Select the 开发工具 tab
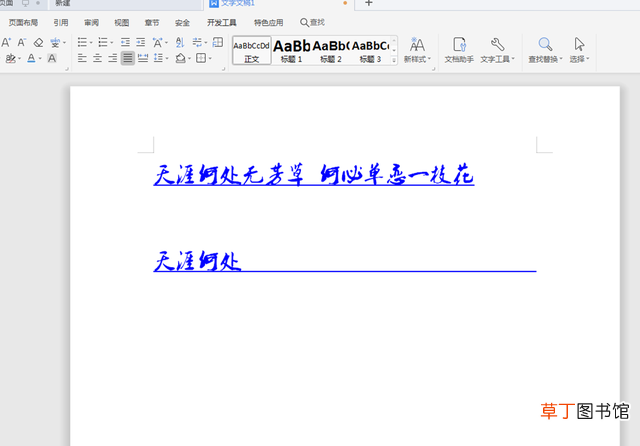This screenshot has width=640, height=446. [x=222, y=23]
